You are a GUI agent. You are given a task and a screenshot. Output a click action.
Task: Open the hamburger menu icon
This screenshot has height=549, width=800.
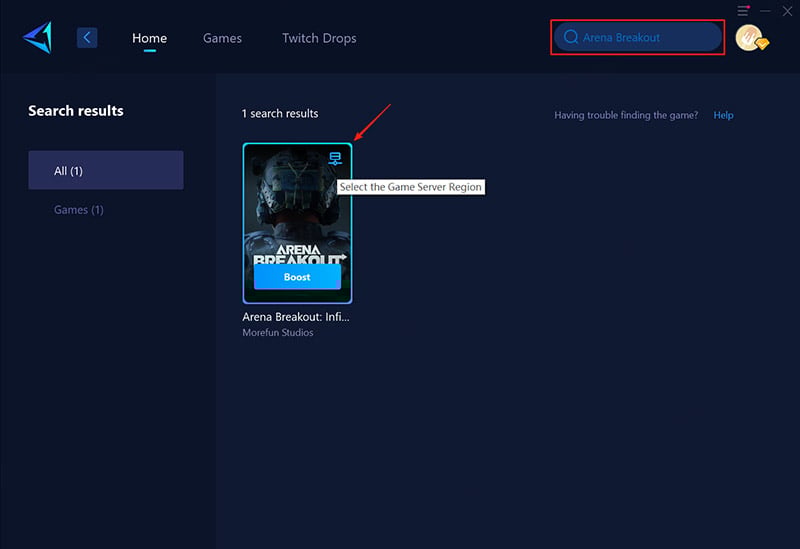(x=743, y=11)
